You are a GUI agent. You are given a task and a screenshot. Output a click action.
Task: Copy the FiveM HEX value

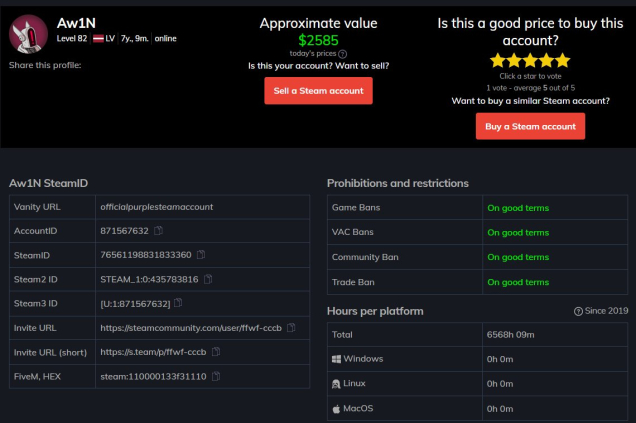pos(215,376)
